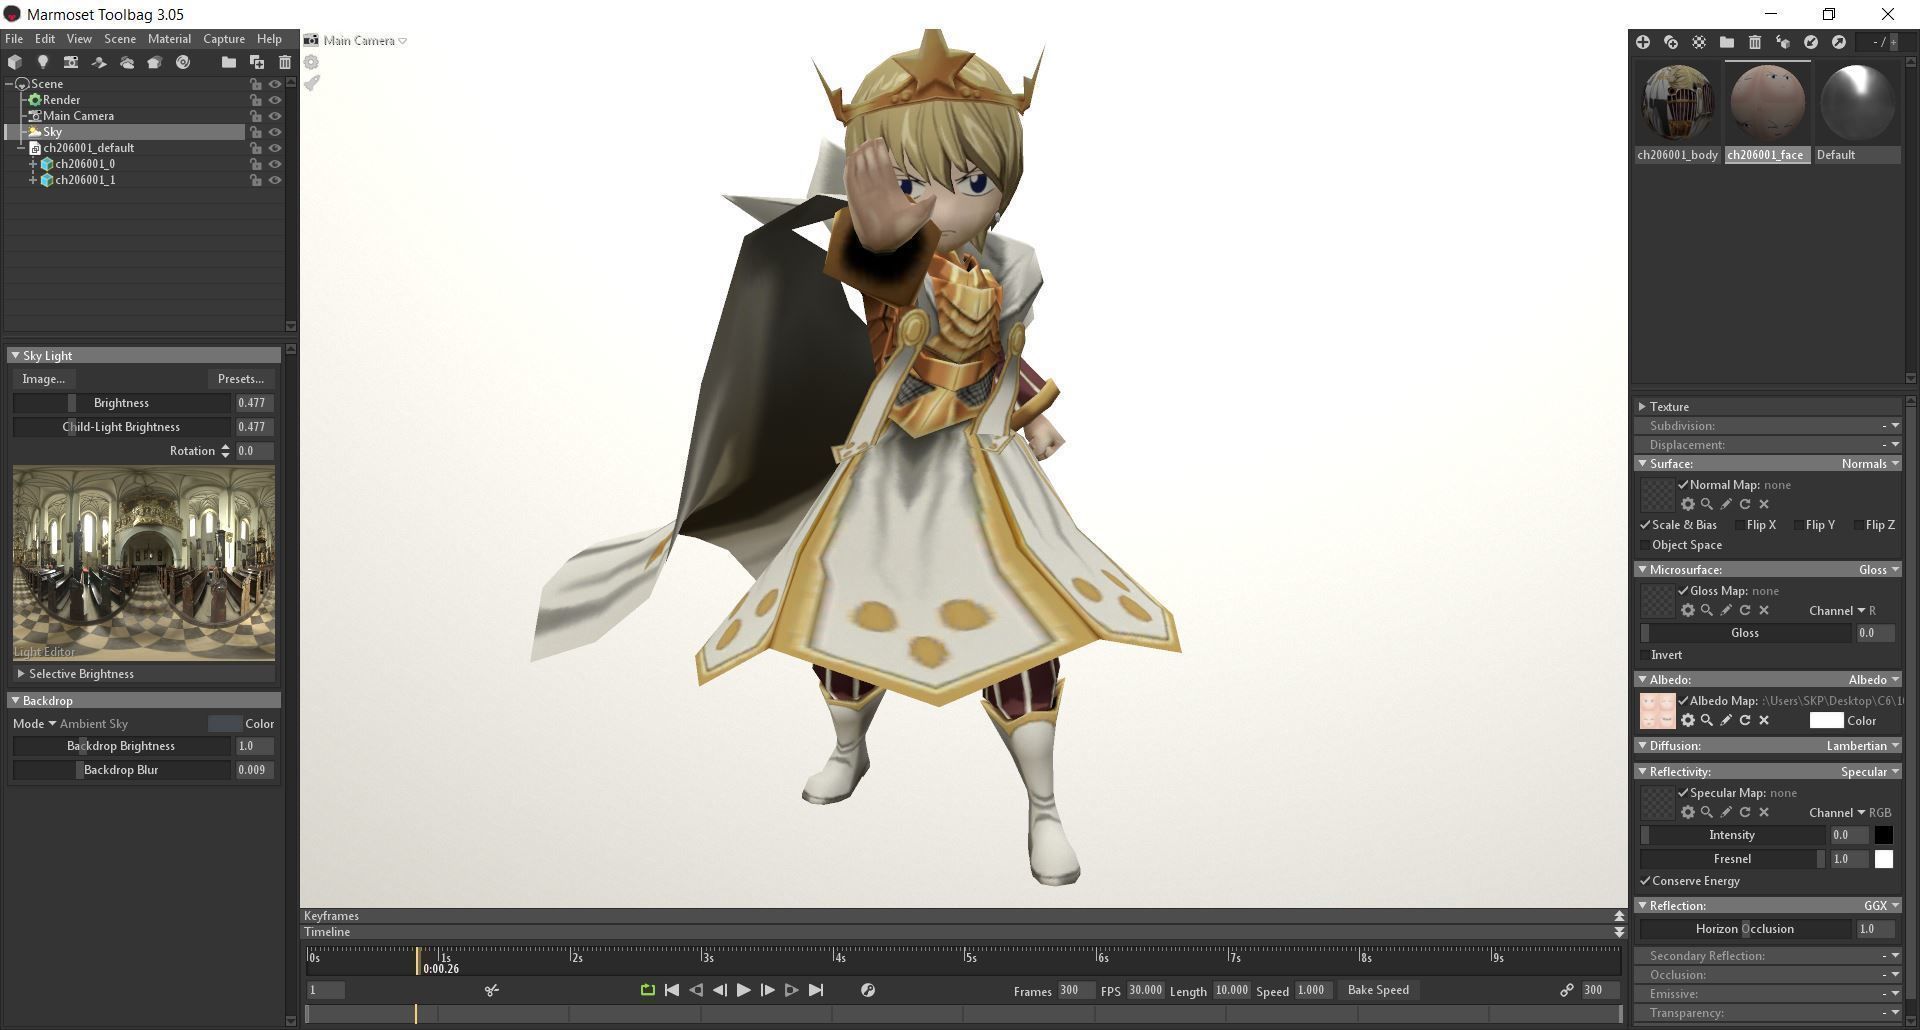
Task: Delete selected scene object trash icon
Action: click(x=285, y=62)
